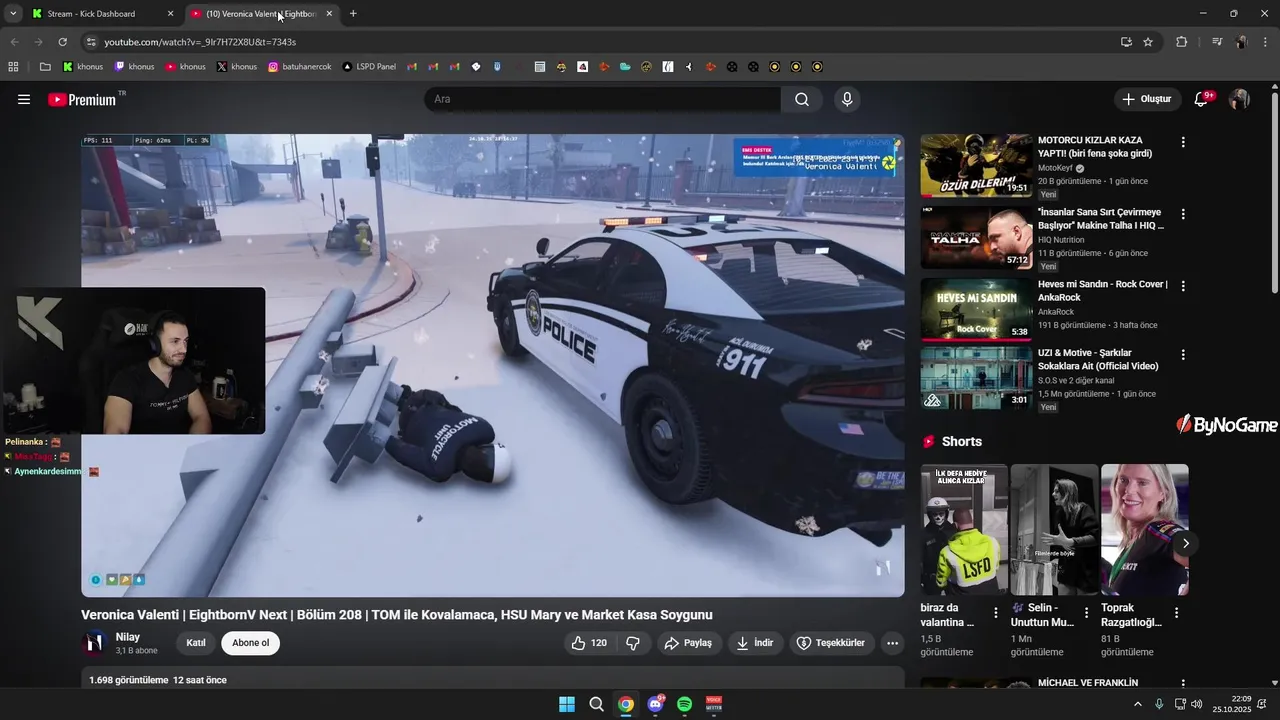Dislike the Veronica Valenti video

pyautogui.click(x=633, y=643)
